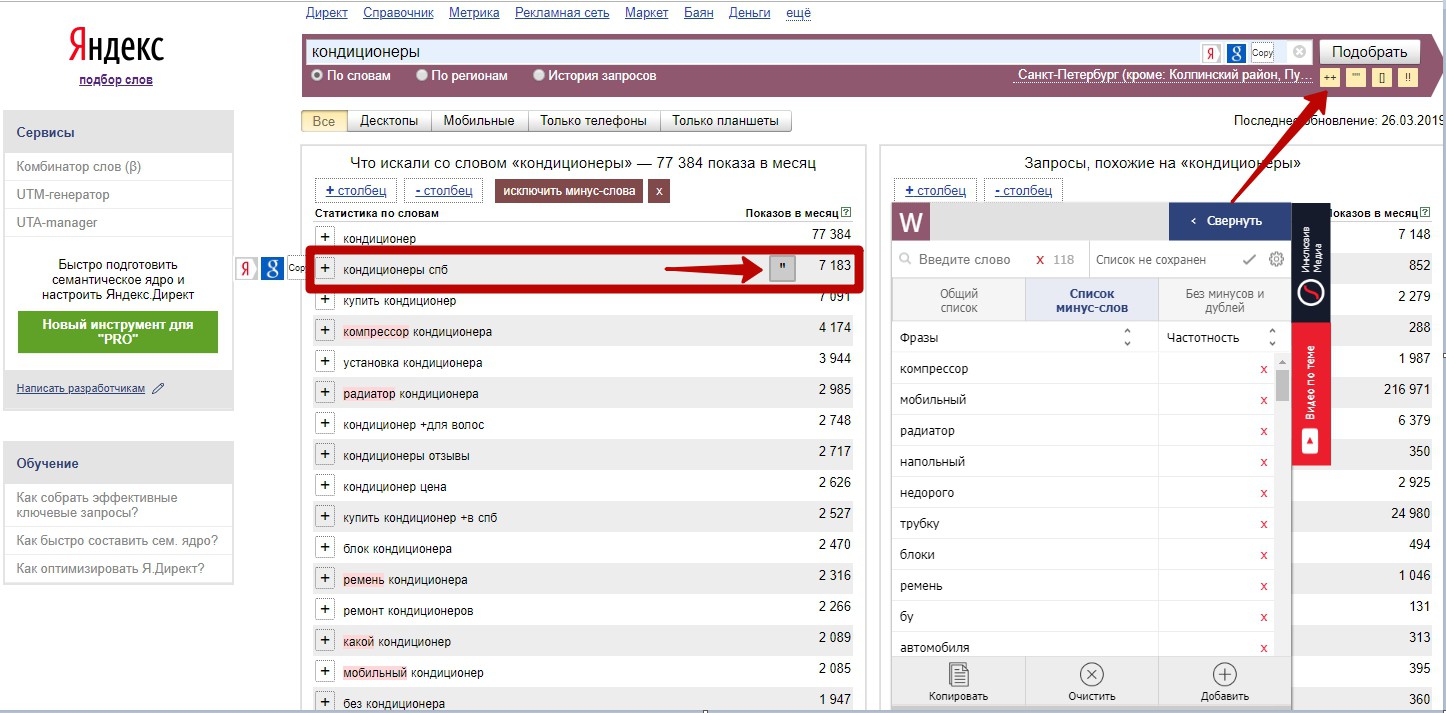Click the plus beside "кондиционер цена"
The width and height of the screenshot is (1446, 713).
pyautogui.click(x=324, y=486)
